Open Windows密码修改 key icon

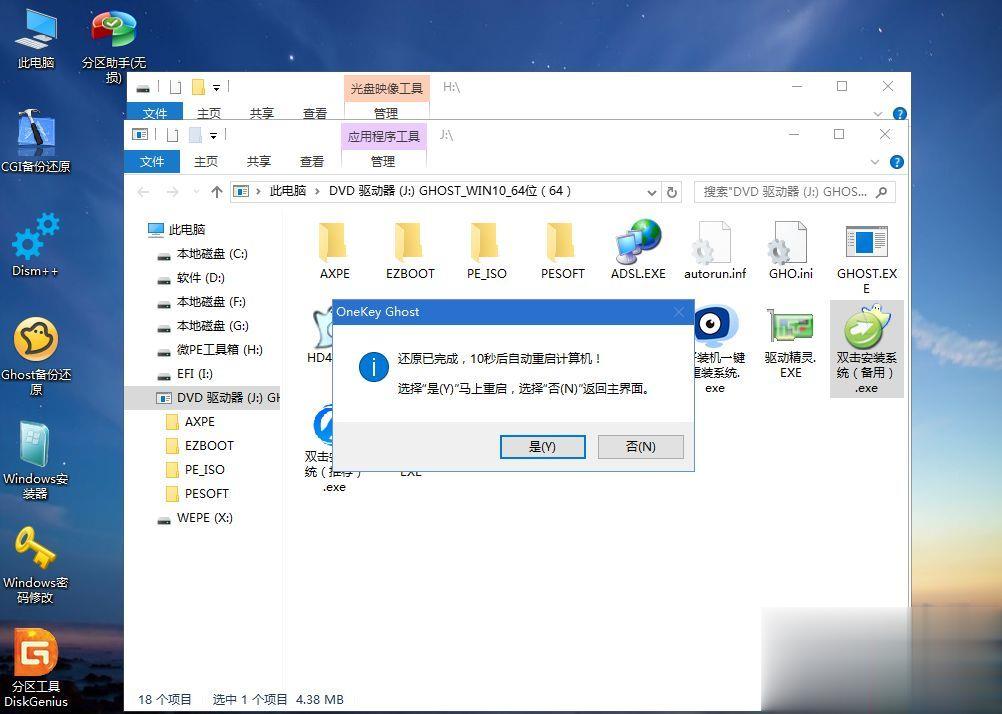click(x=36, y=565)
